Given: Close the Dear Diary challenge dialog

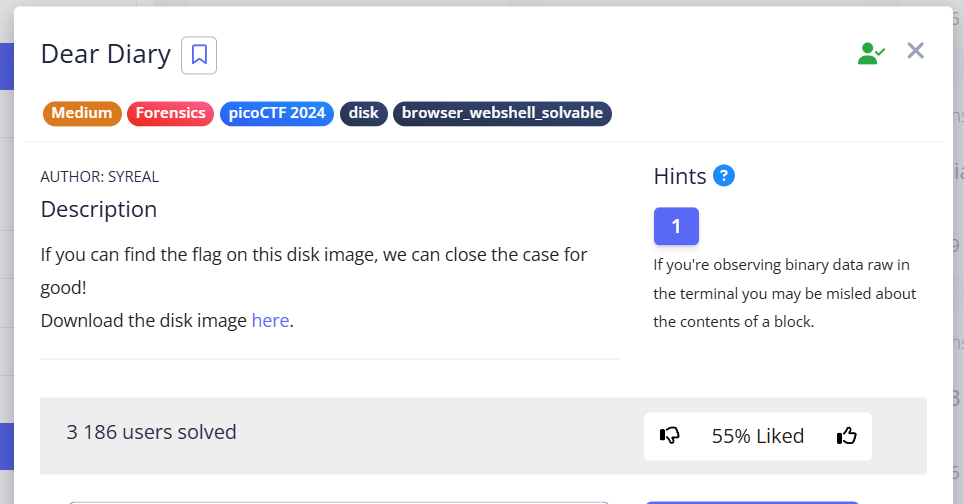Looking at the screenshot, I should point(915,51).
